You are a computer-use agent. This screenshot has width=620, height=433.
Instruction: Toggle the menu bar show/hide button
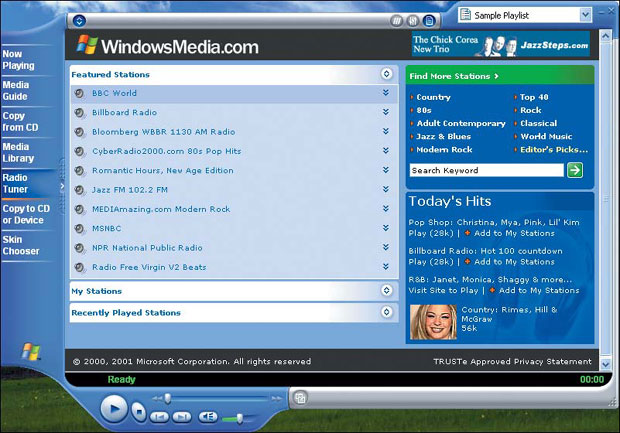coord(79,21)
